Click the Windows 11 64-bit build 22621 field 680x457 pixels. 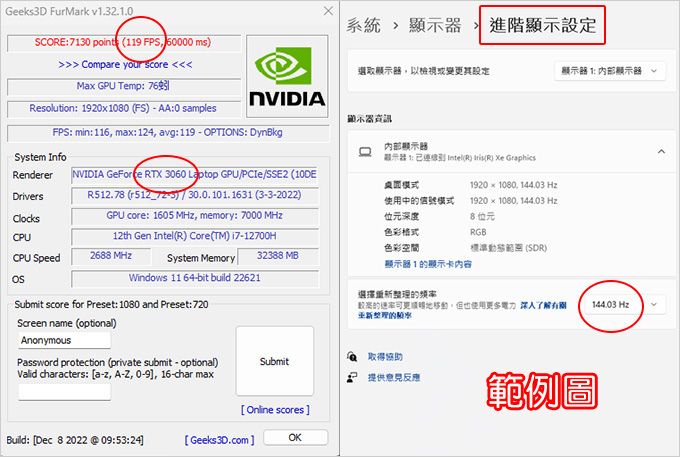pos(195,278)
